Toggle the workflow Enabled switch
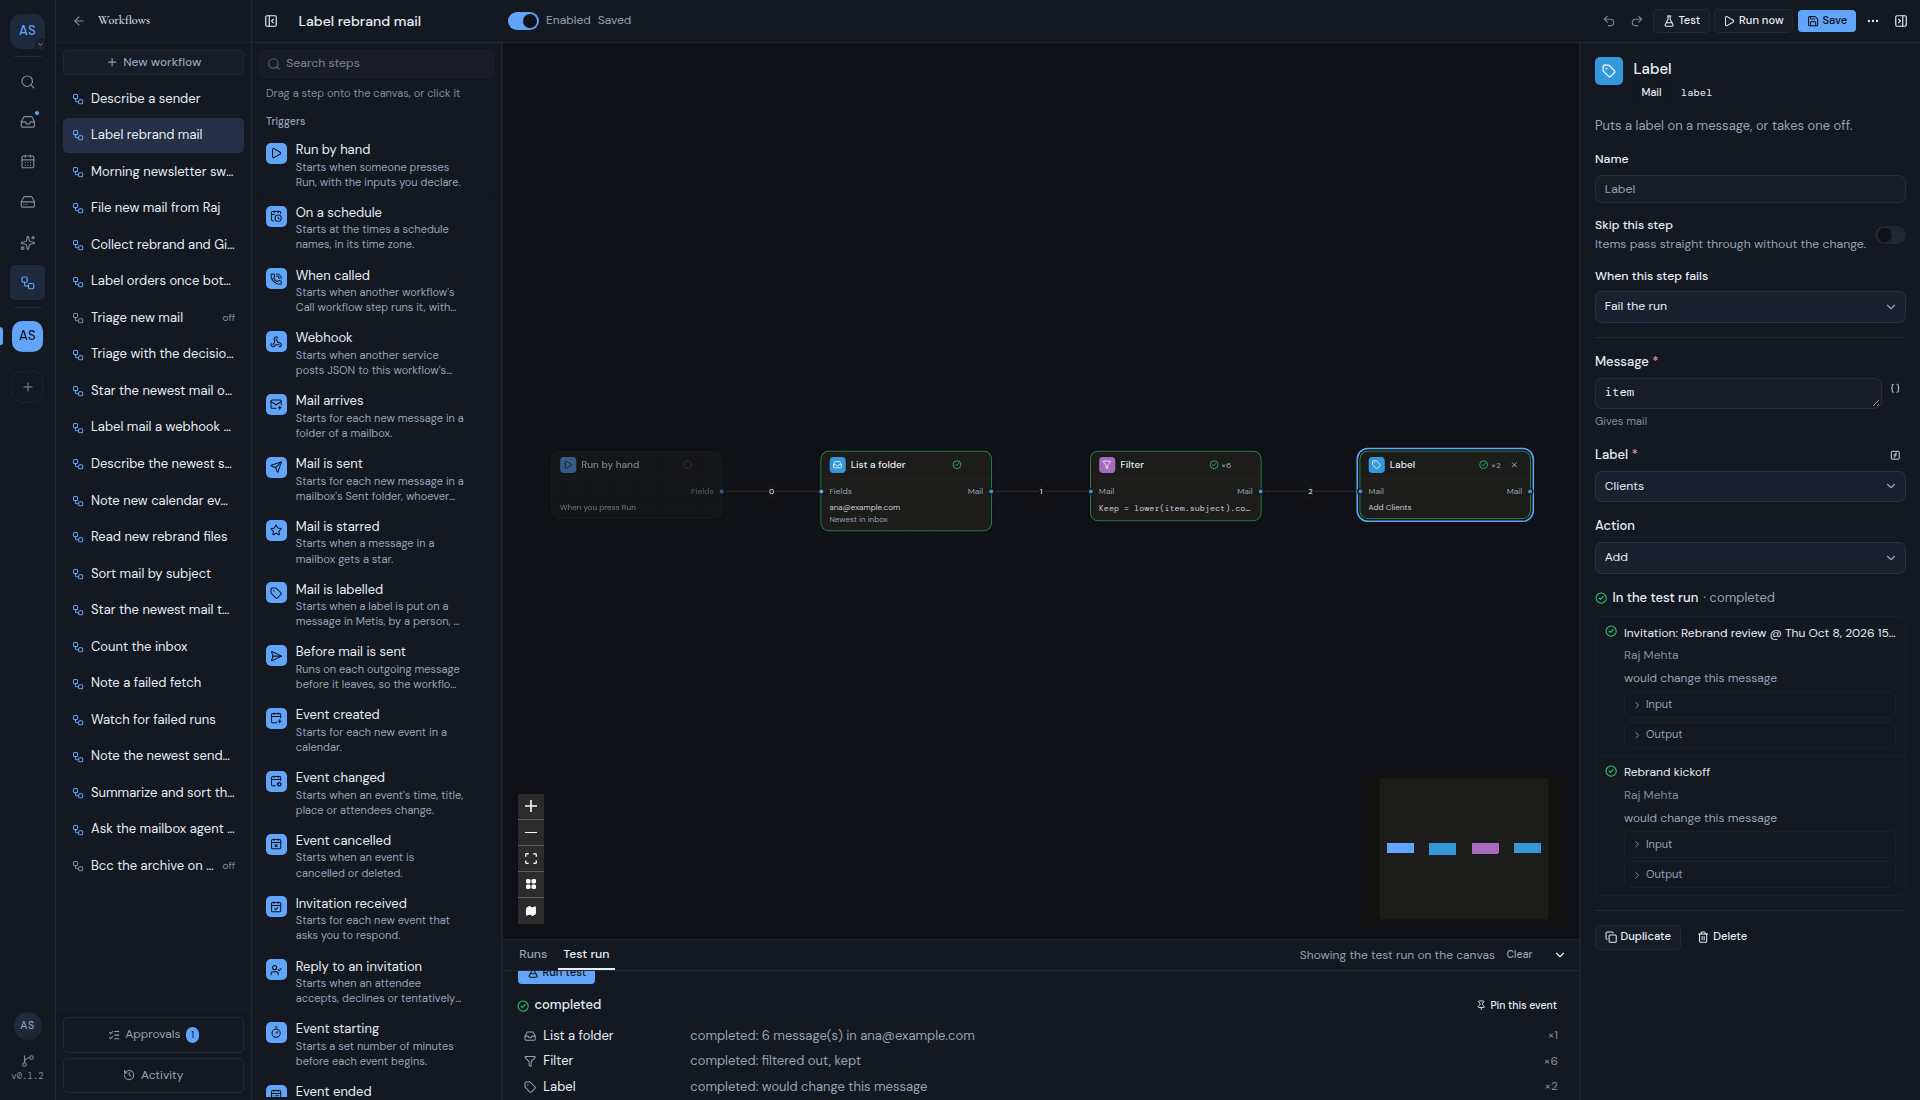The width and height of the screenshot is (1920, 1100). (x=523, y=21)
